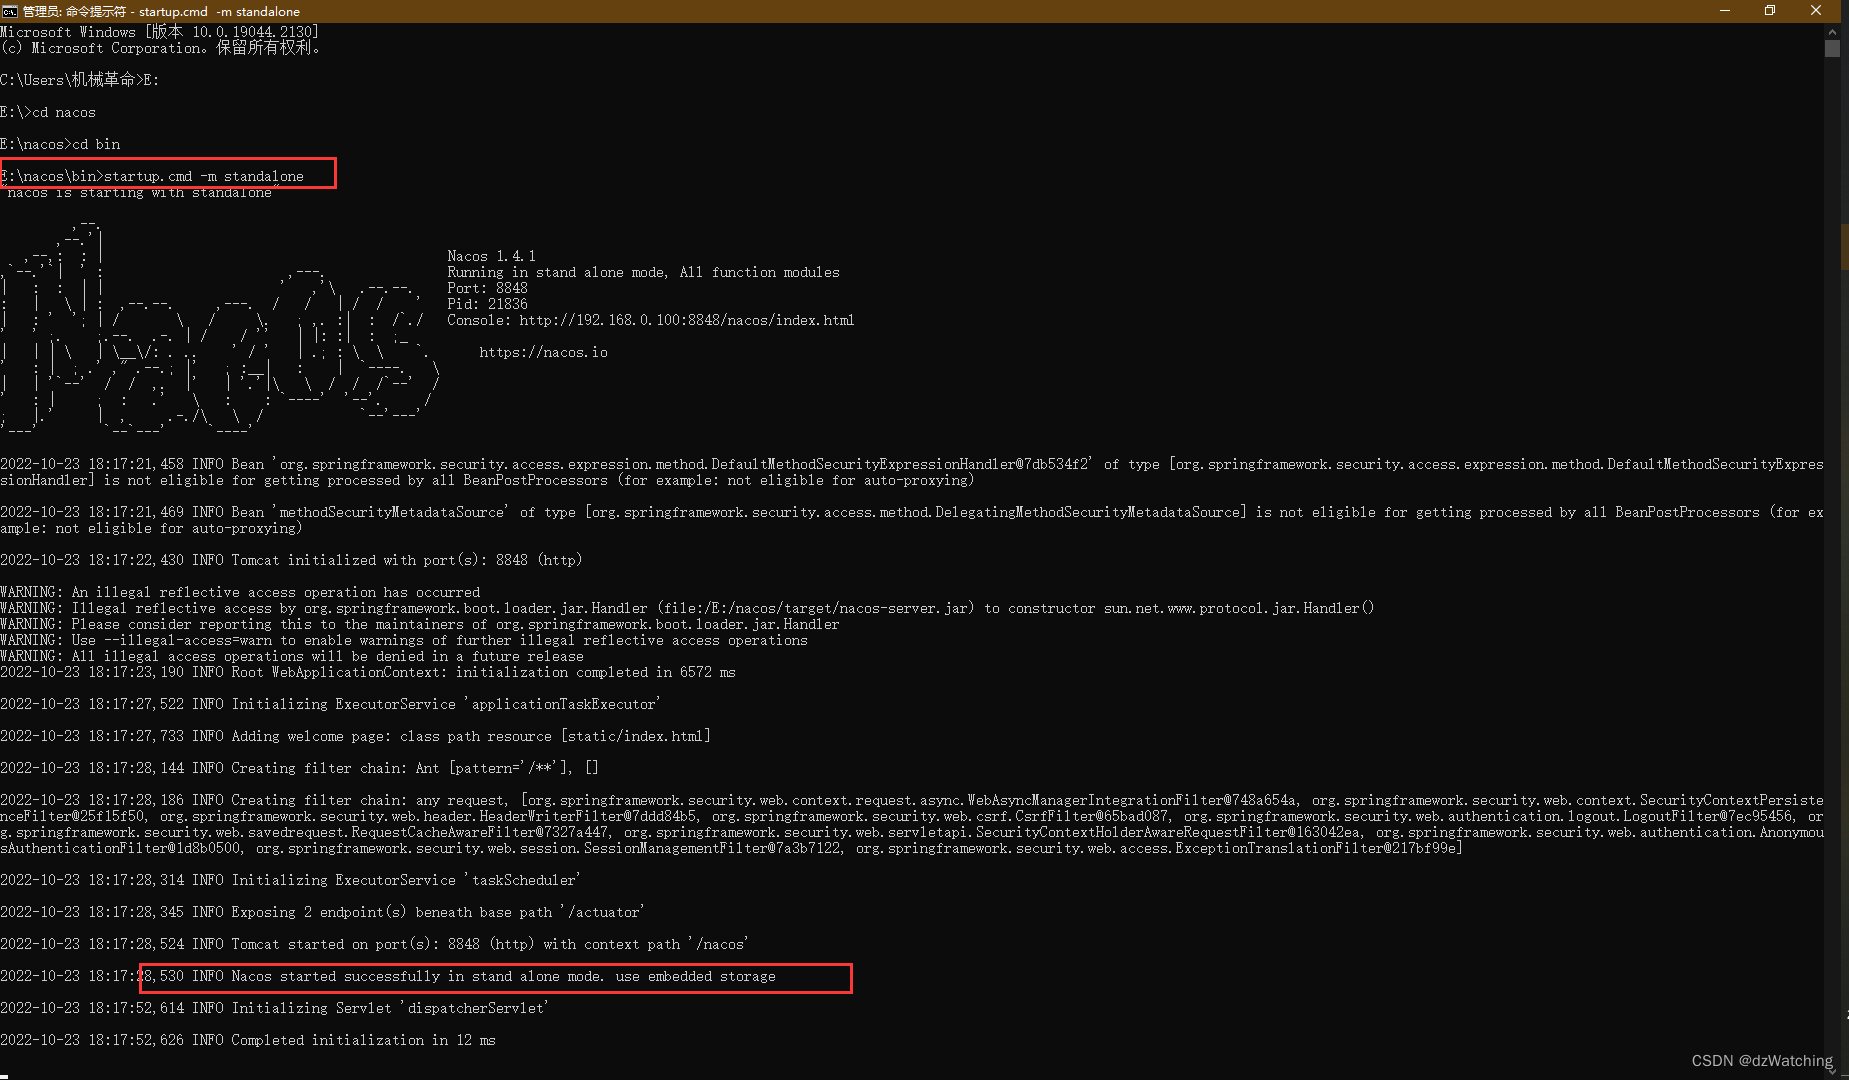Screen dimensions: 1849x1080
Task: Click 'Tomcat started on port(s): 8848' line
Action: (375, 944)
